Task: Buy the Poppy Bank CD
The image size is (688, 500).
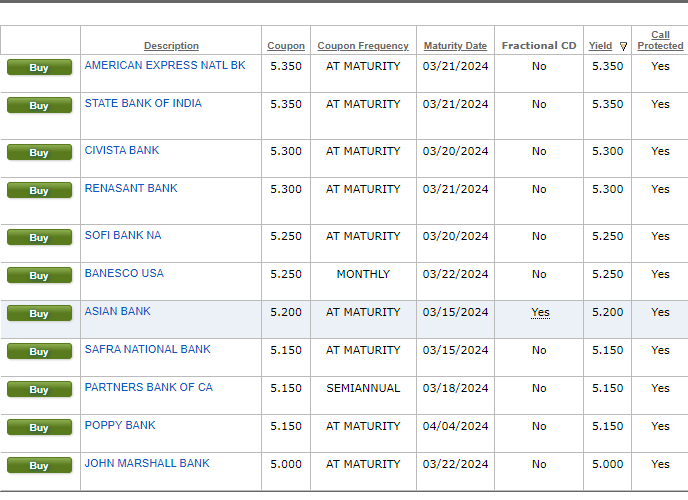Action: click(x=39, y=428)
